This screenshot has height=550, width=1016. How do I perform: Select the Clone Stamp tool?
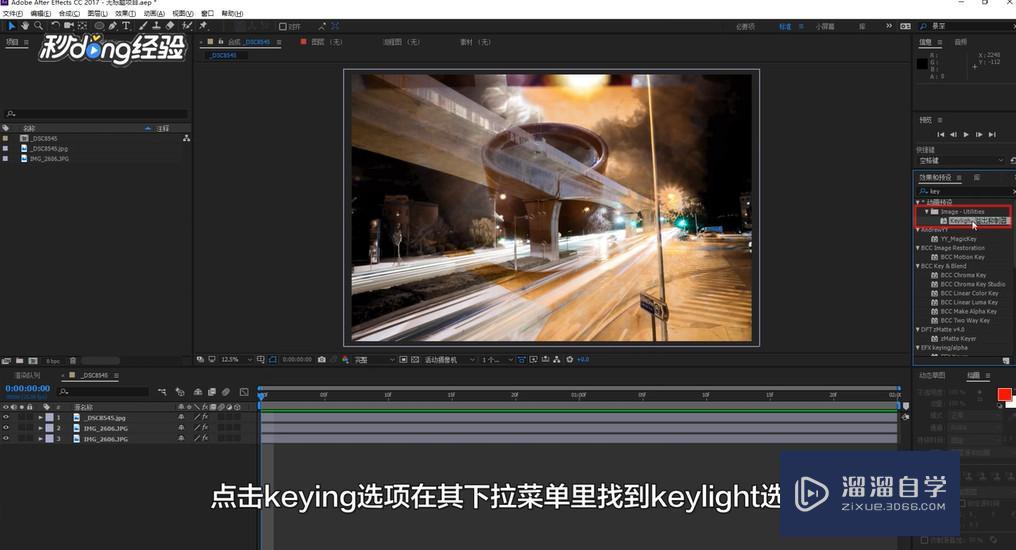(x=156, y=26)
